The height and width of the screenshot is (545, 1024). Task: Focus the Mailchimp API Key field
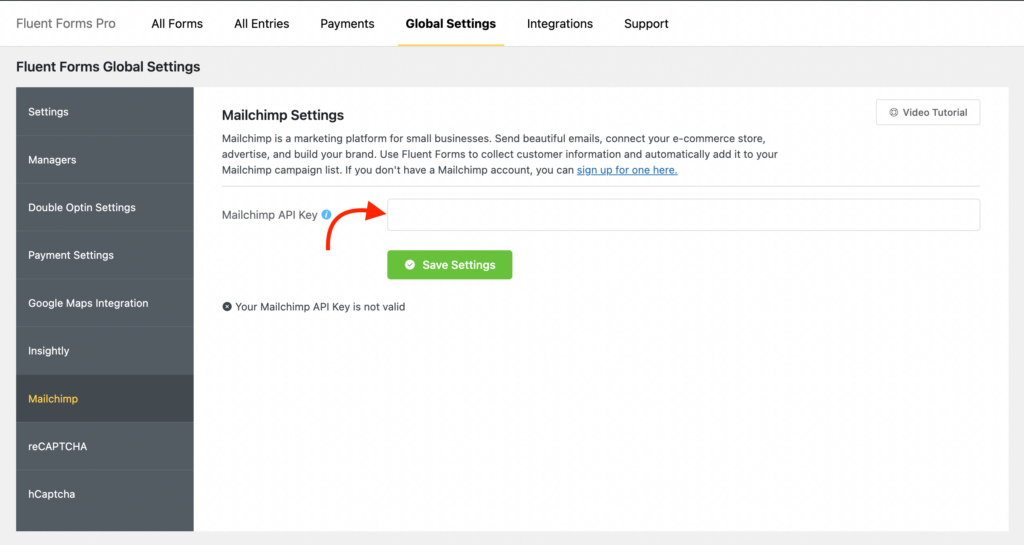pyautogui.click(x=683, y=215)
